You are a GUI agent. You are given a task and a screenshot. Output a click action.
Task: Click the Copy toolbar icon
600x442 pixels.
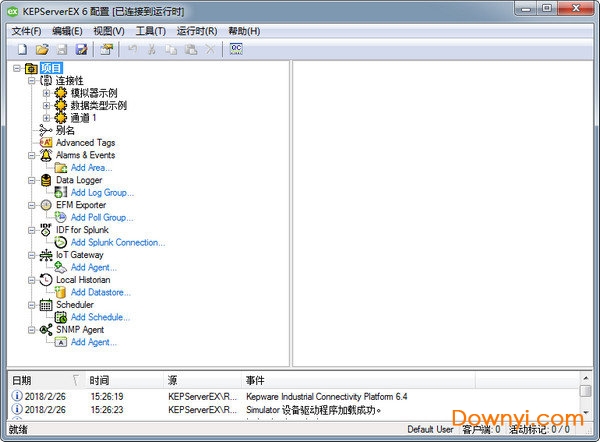[x=171, y=49]
